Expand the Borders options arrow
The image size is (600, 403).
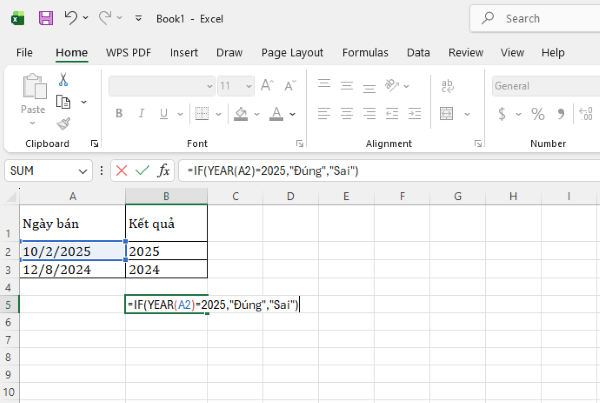click(218, 114)
